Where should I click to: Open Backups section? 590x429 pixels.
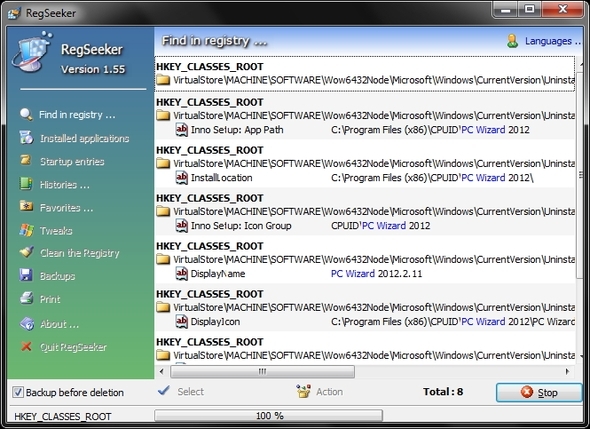[58, 276]
